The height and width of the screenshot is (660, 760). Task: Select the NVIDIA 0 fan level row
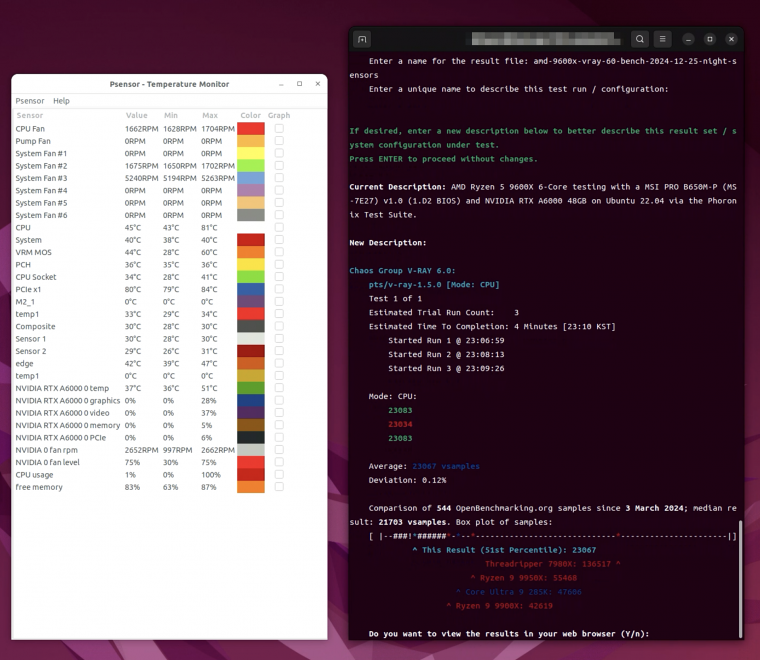(169, 462)
